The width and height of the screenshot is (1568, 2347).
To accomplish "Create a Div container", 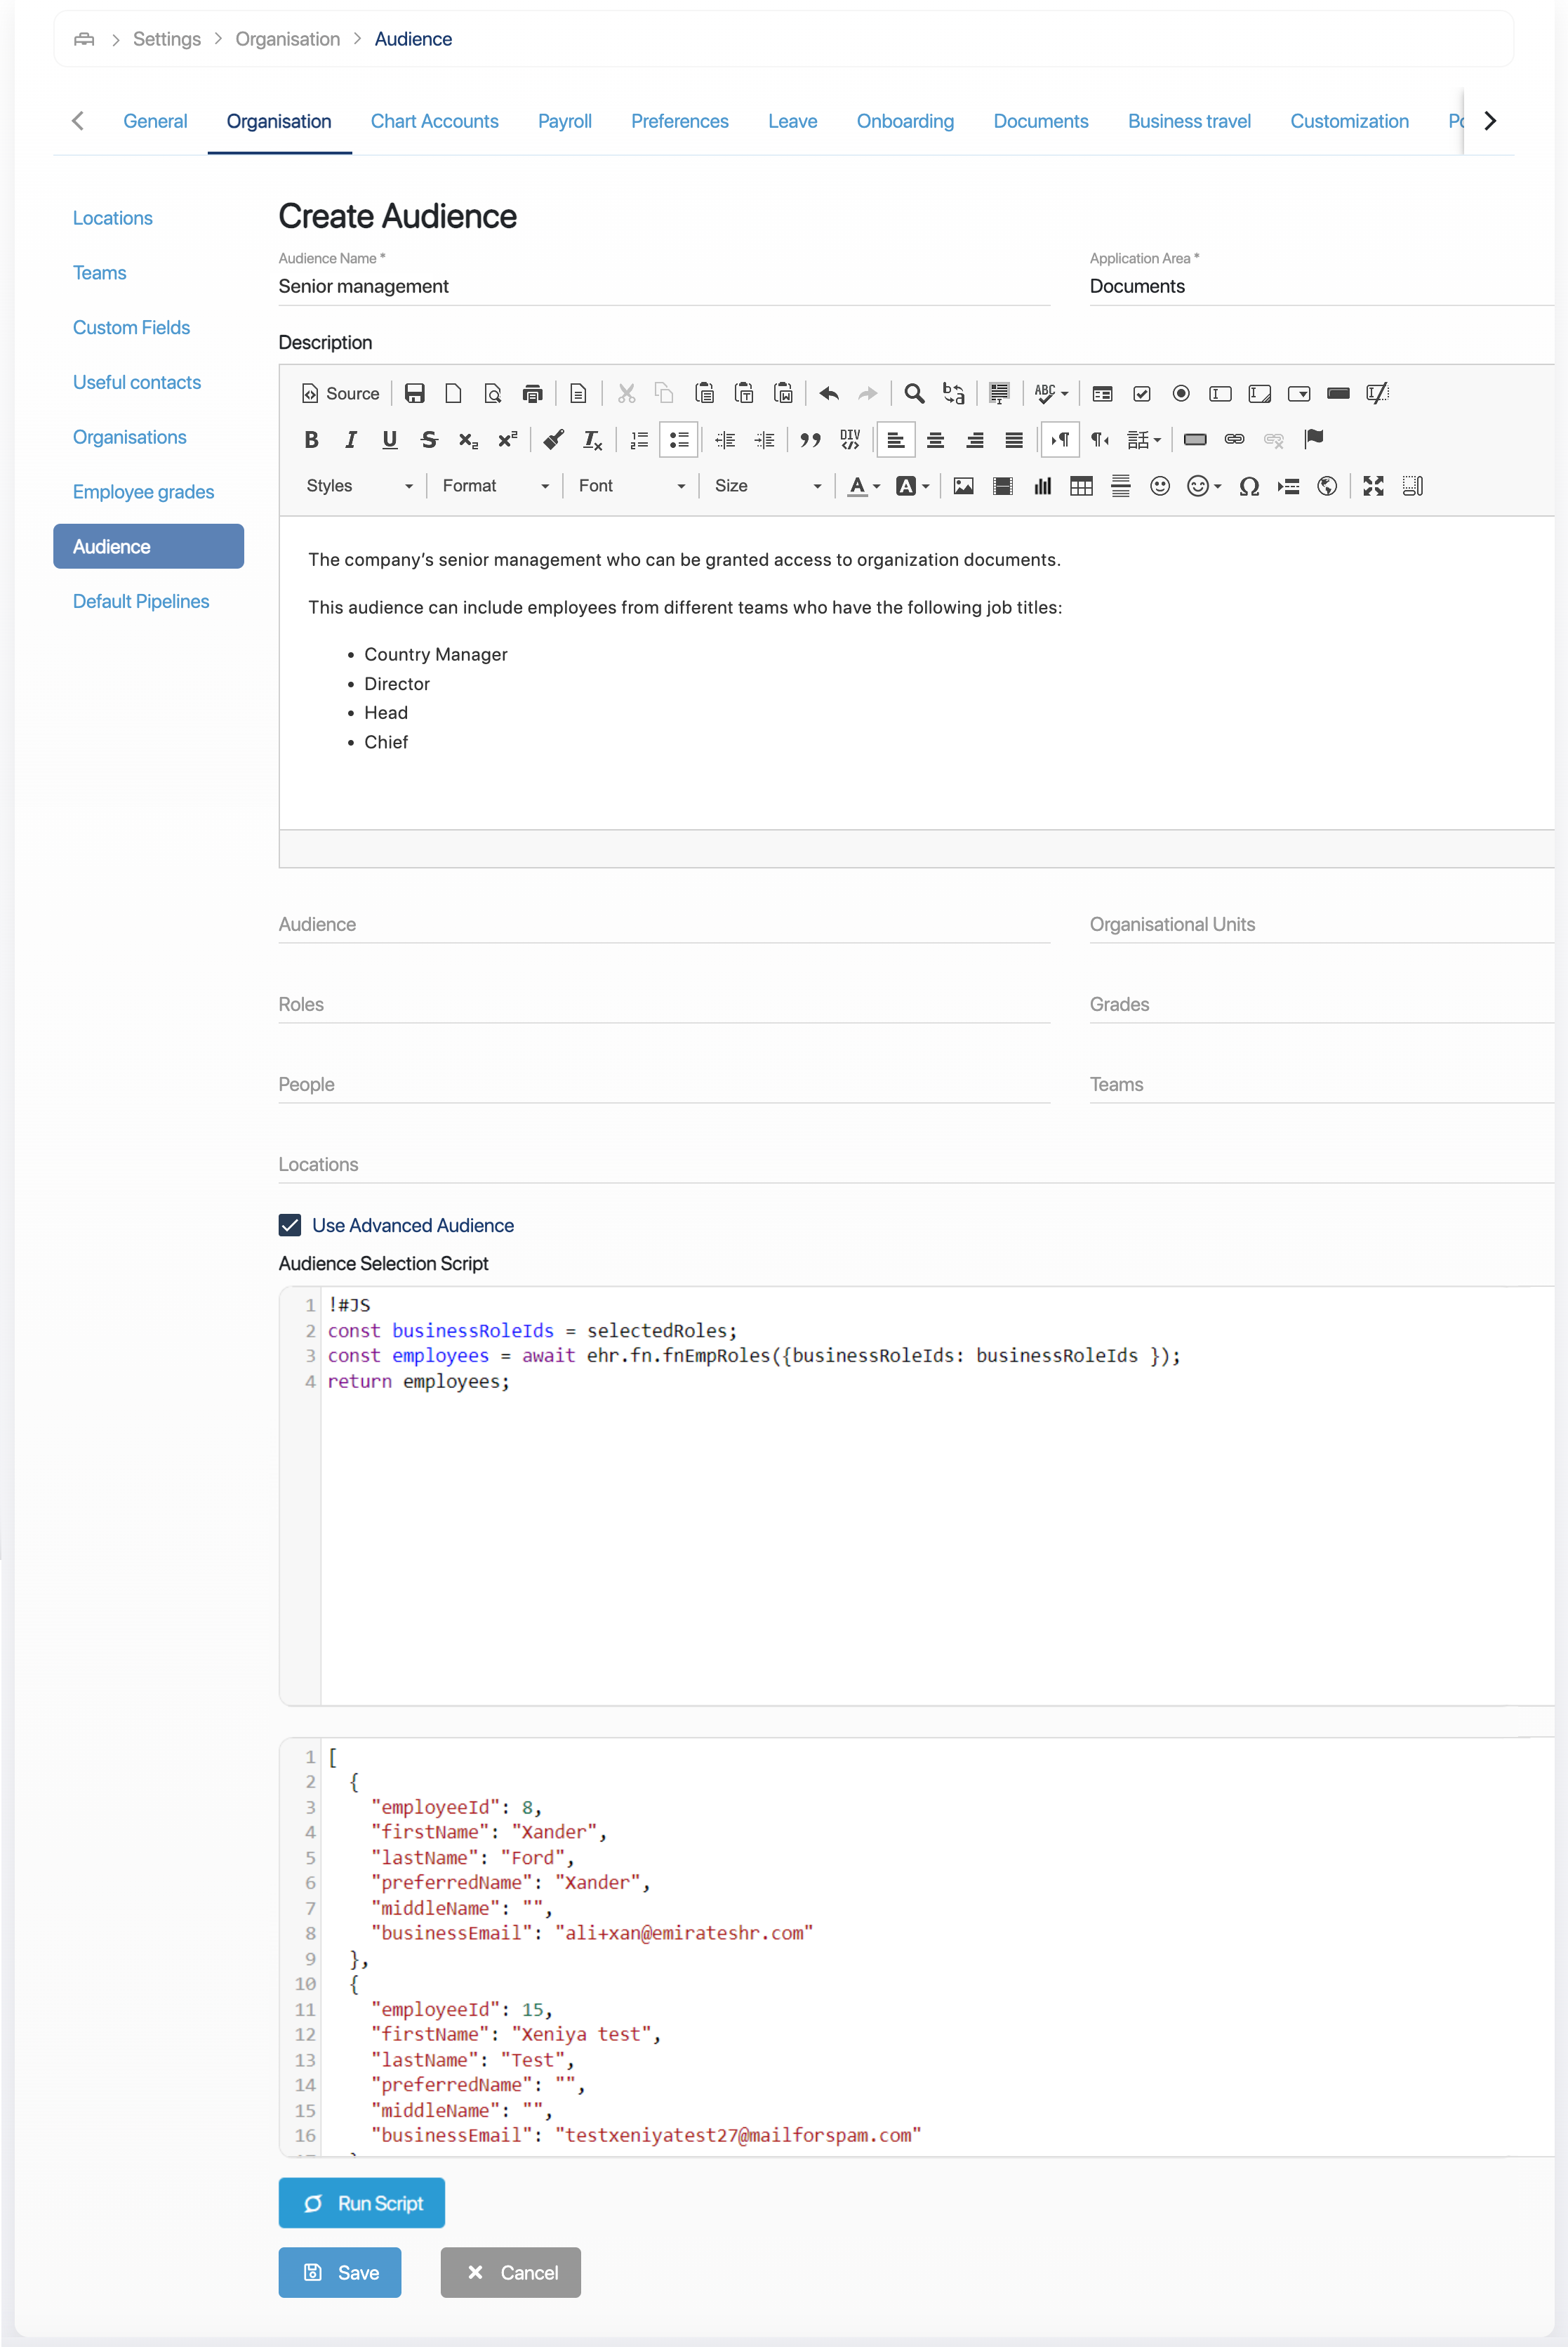I will [x=850, y=439].
